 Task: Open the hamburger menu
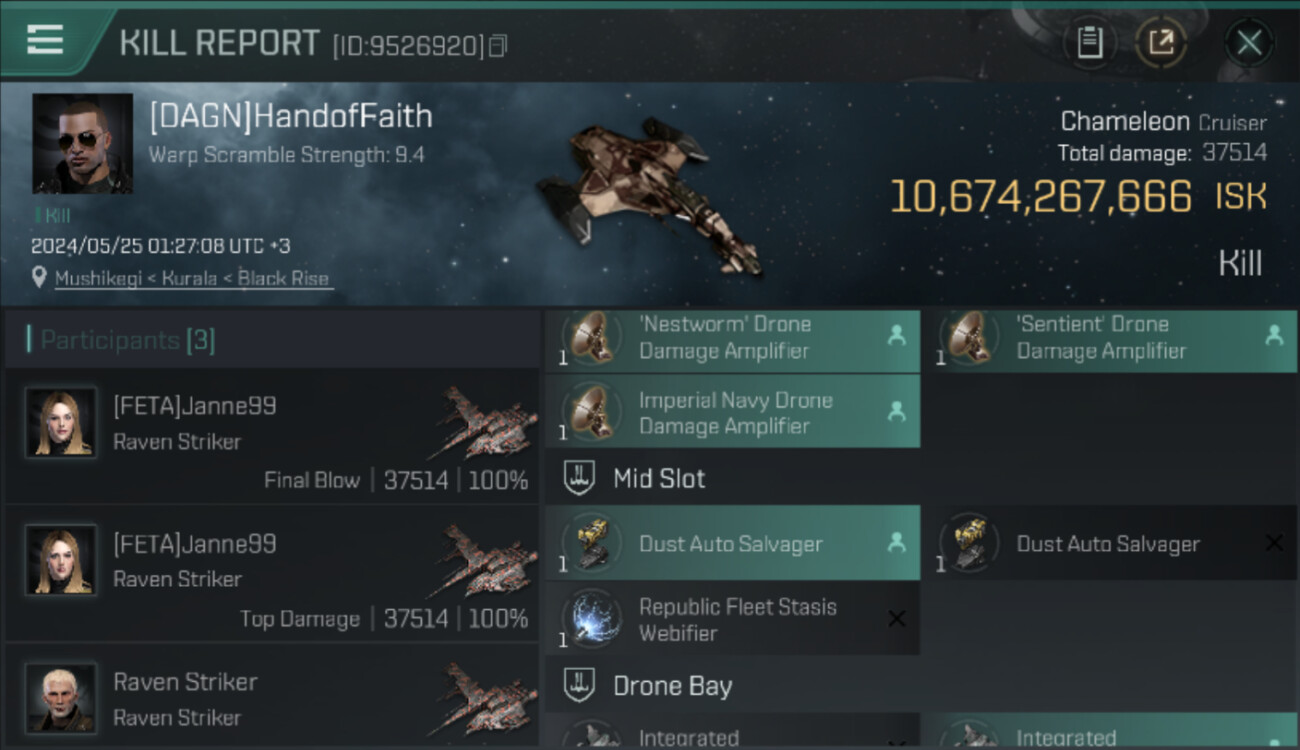click(x=45, y=40)
